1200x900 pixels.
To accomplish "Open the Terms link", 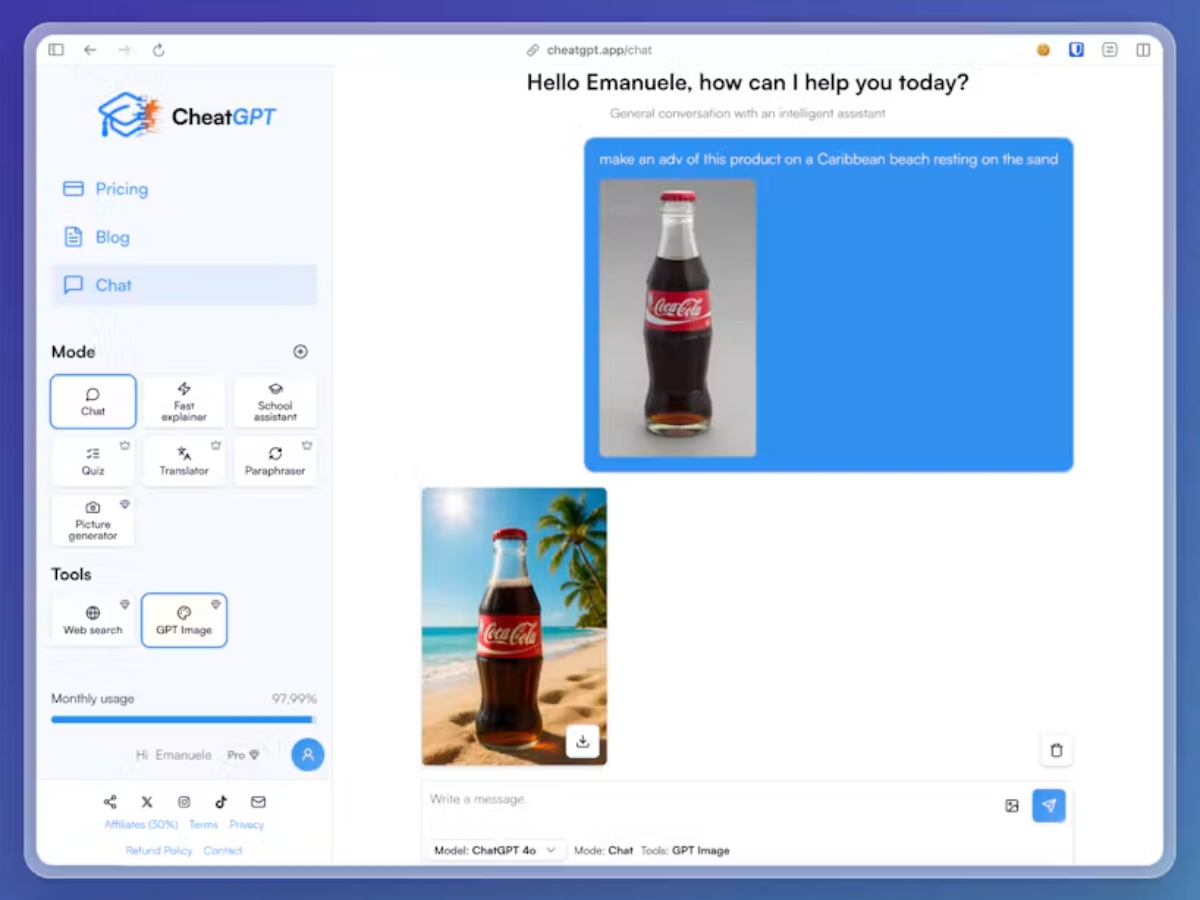I will [x=203, y=825].
